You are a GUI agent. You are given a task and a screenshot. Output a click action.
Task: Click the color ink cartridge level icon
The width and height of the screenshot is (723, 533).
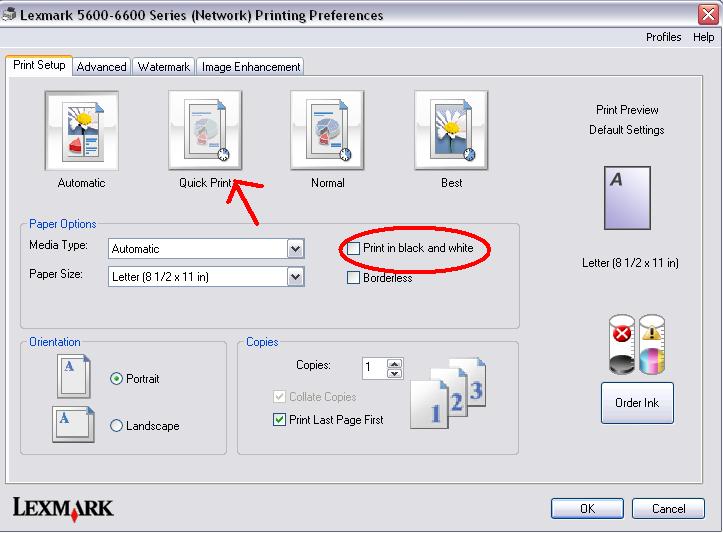coord(652,344)
